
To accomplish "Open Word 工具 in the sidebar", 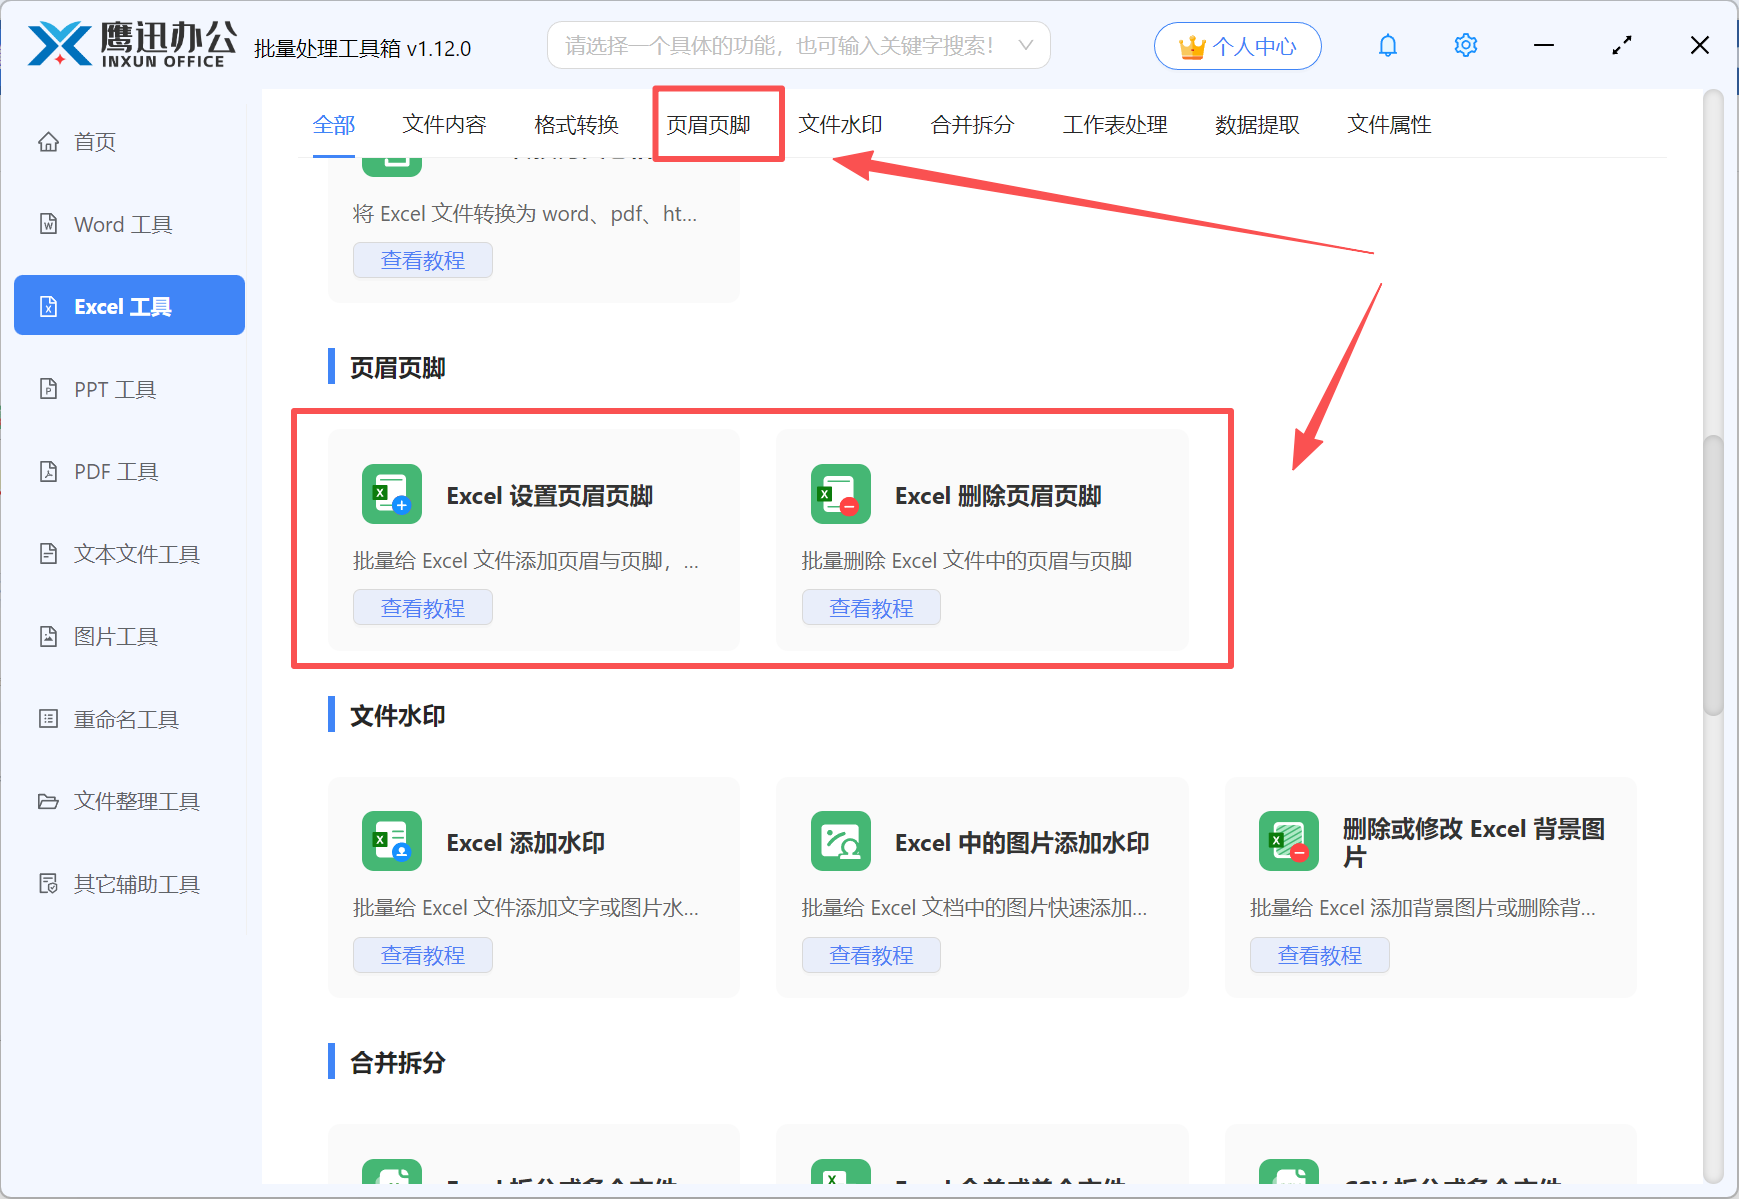I will (x=123, y=225).
